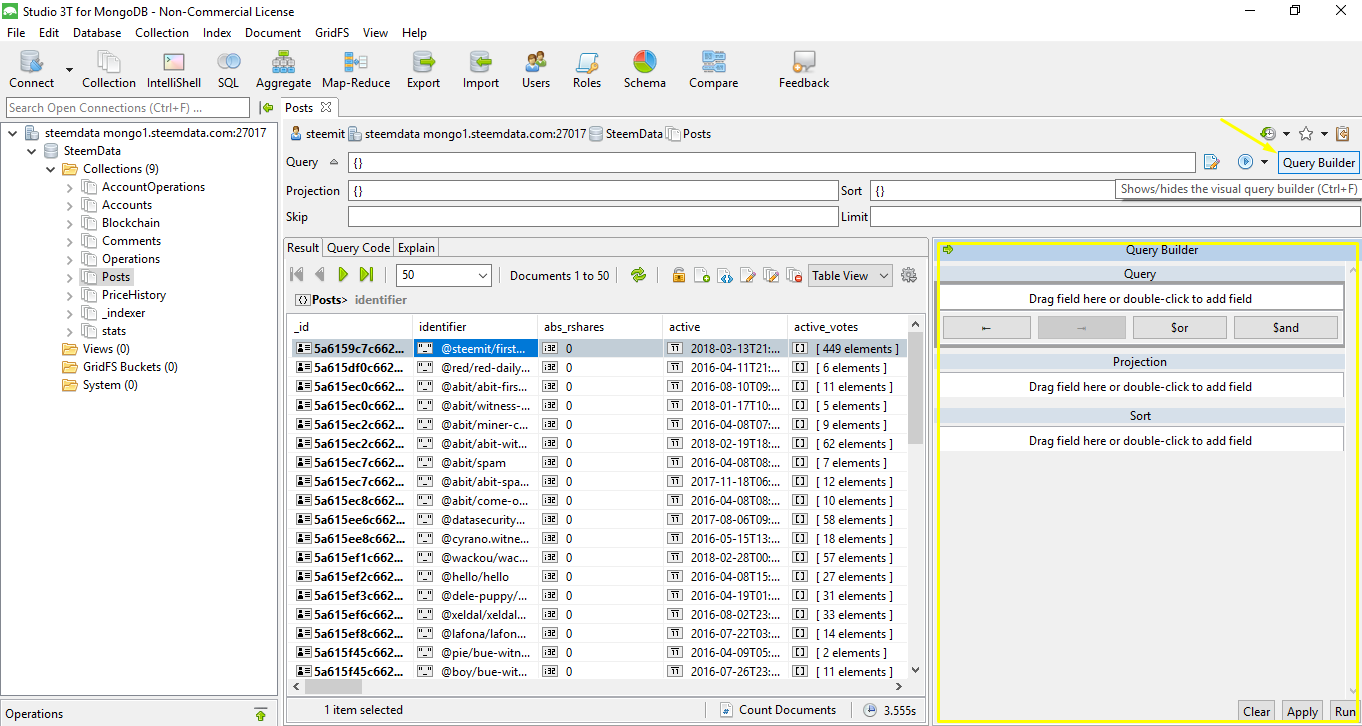Open the Schema explorer

click(x=645, y=69)
